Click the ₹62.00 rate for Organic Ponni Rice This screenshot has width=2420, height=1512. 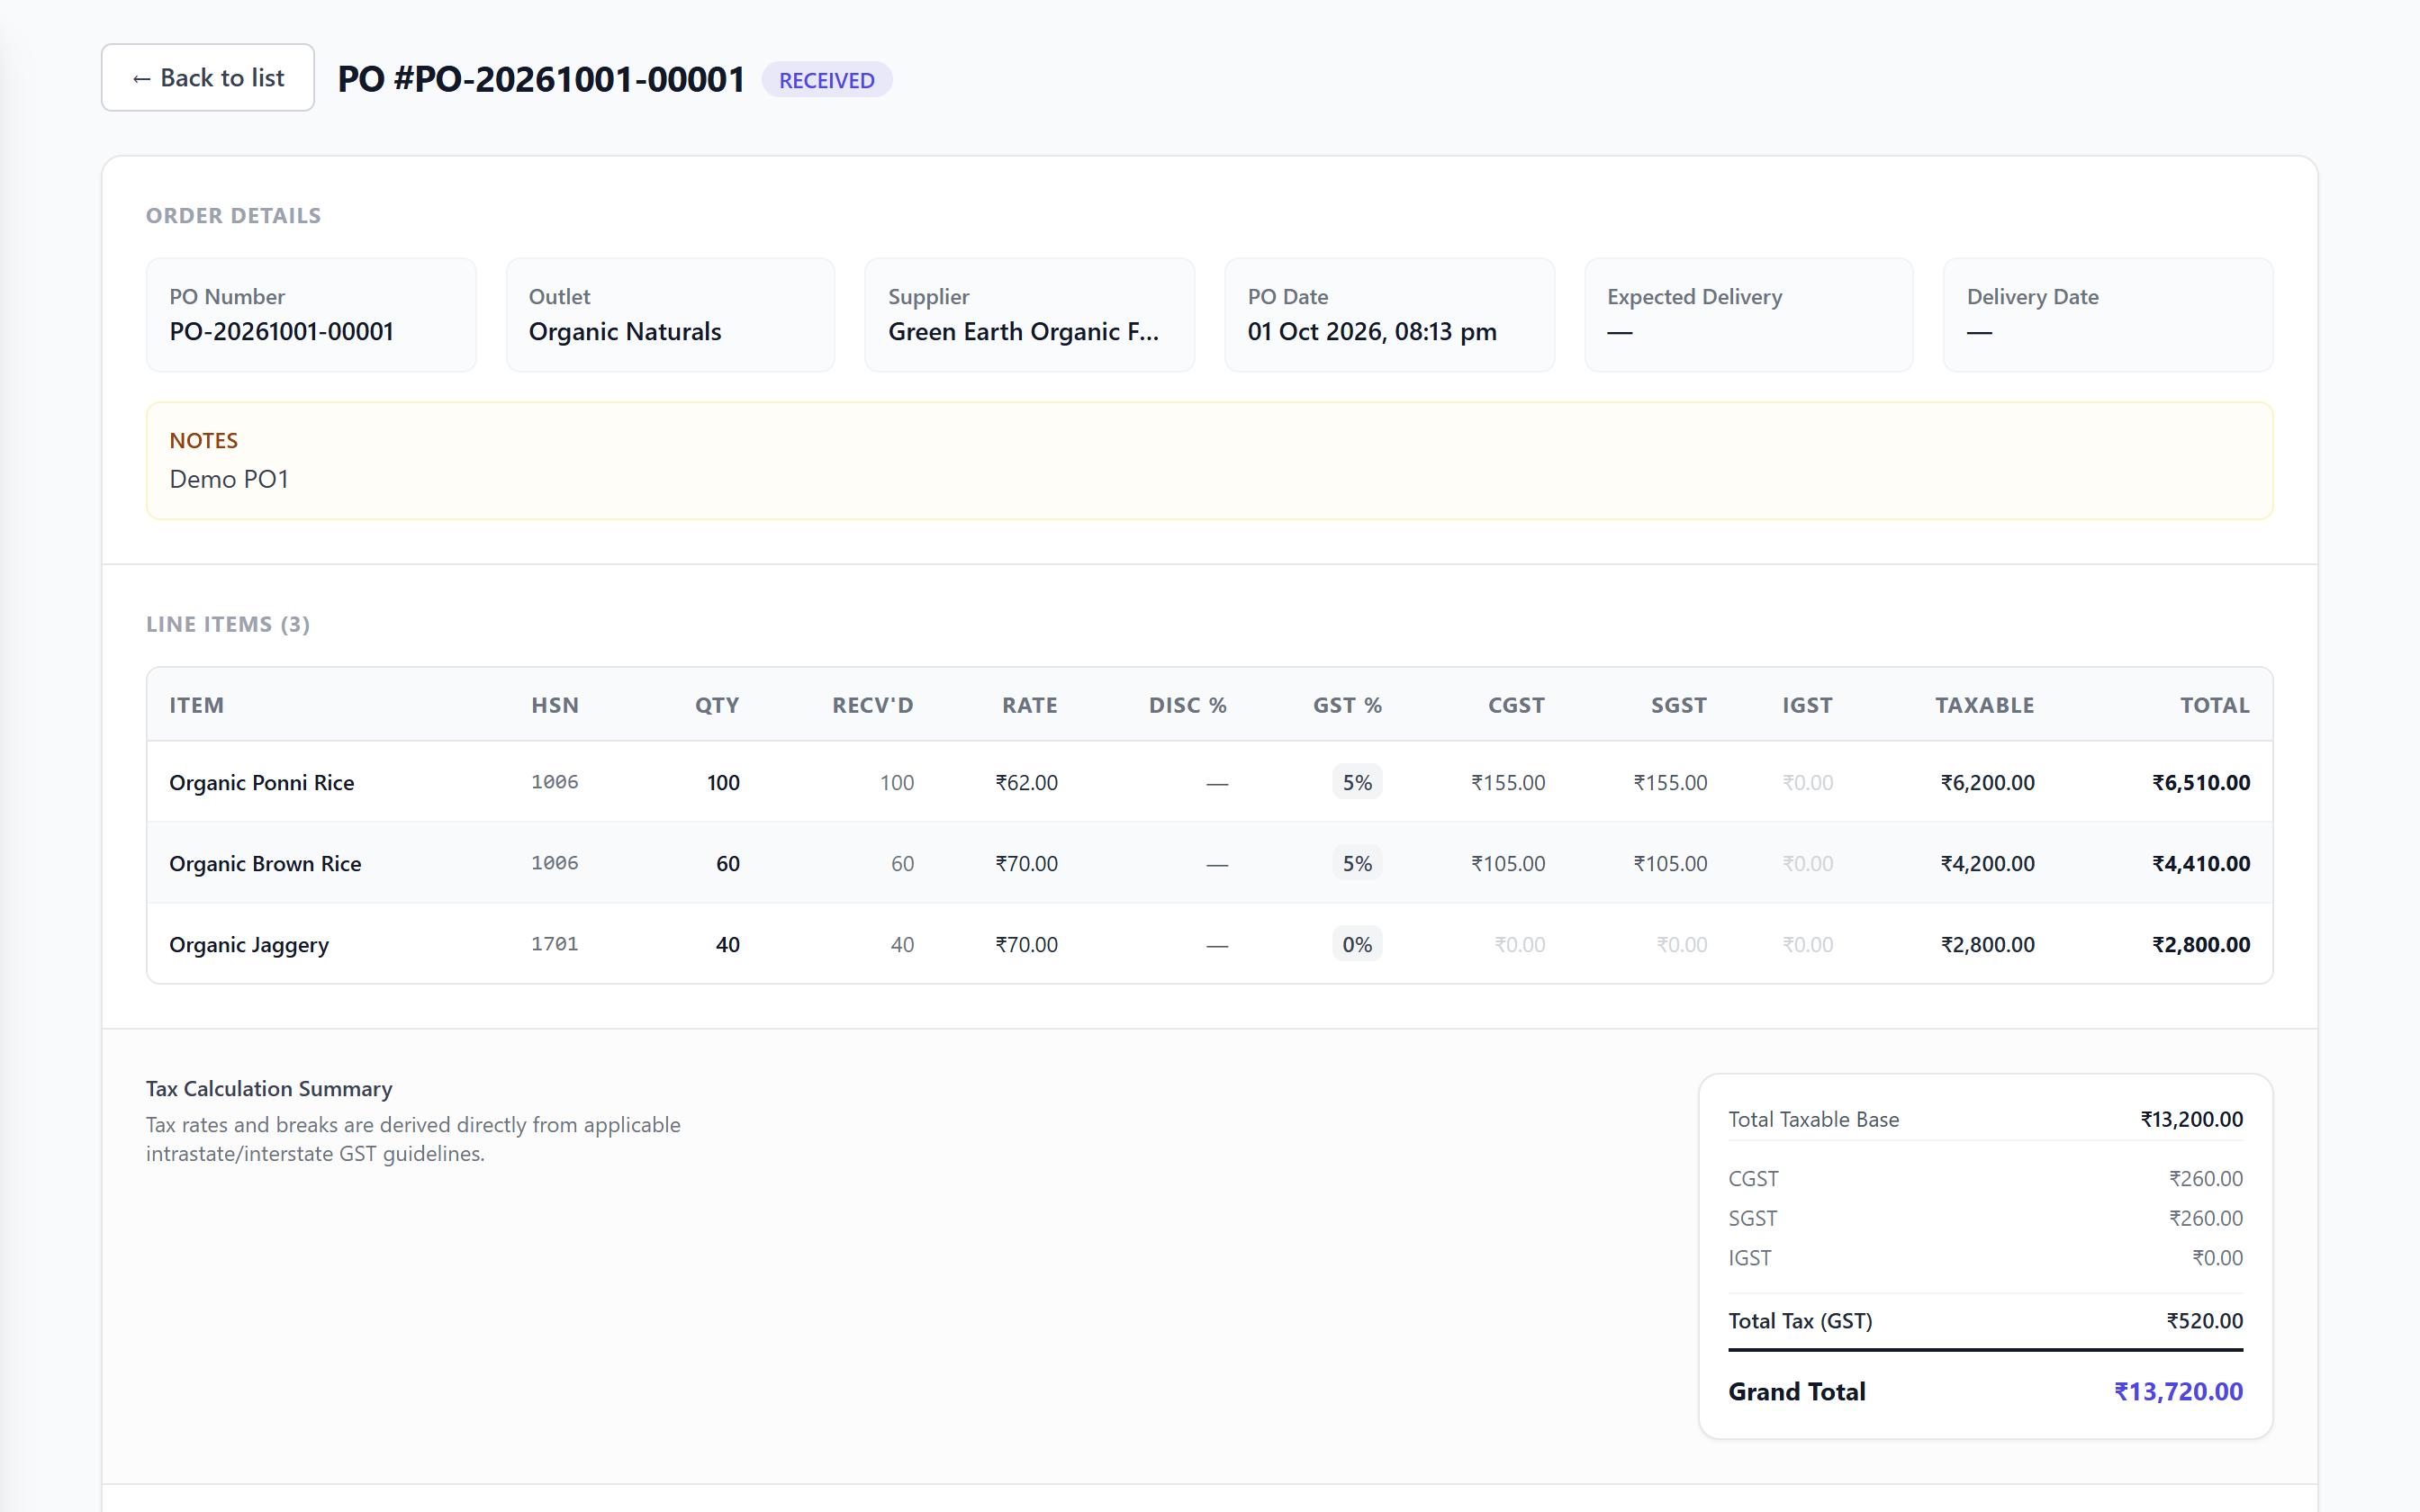1026,782
